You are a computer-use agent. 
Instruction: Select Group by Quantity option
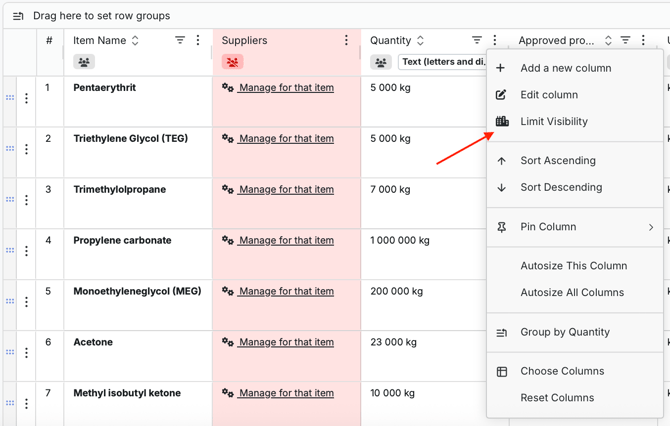click(575, 332)
